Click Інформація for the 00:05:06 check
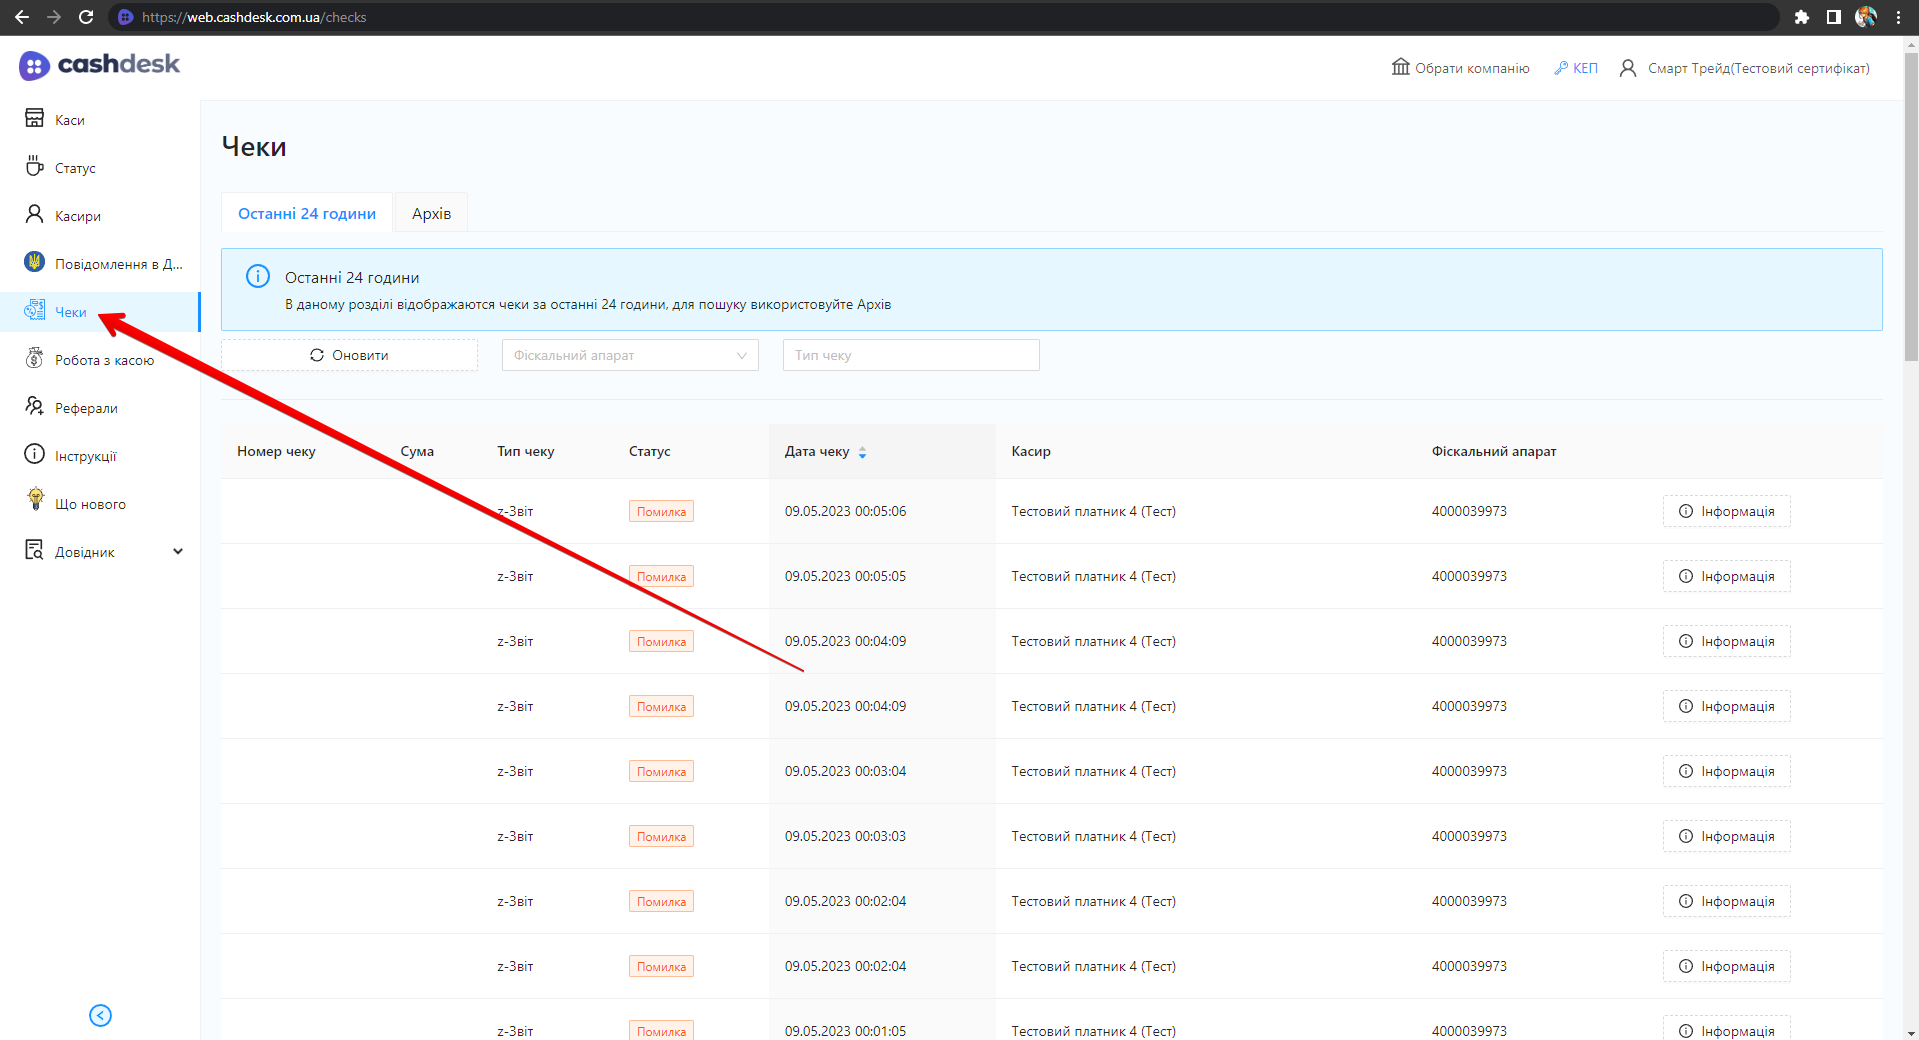Screen dimensions: 1919x1040 (1726, 511)
